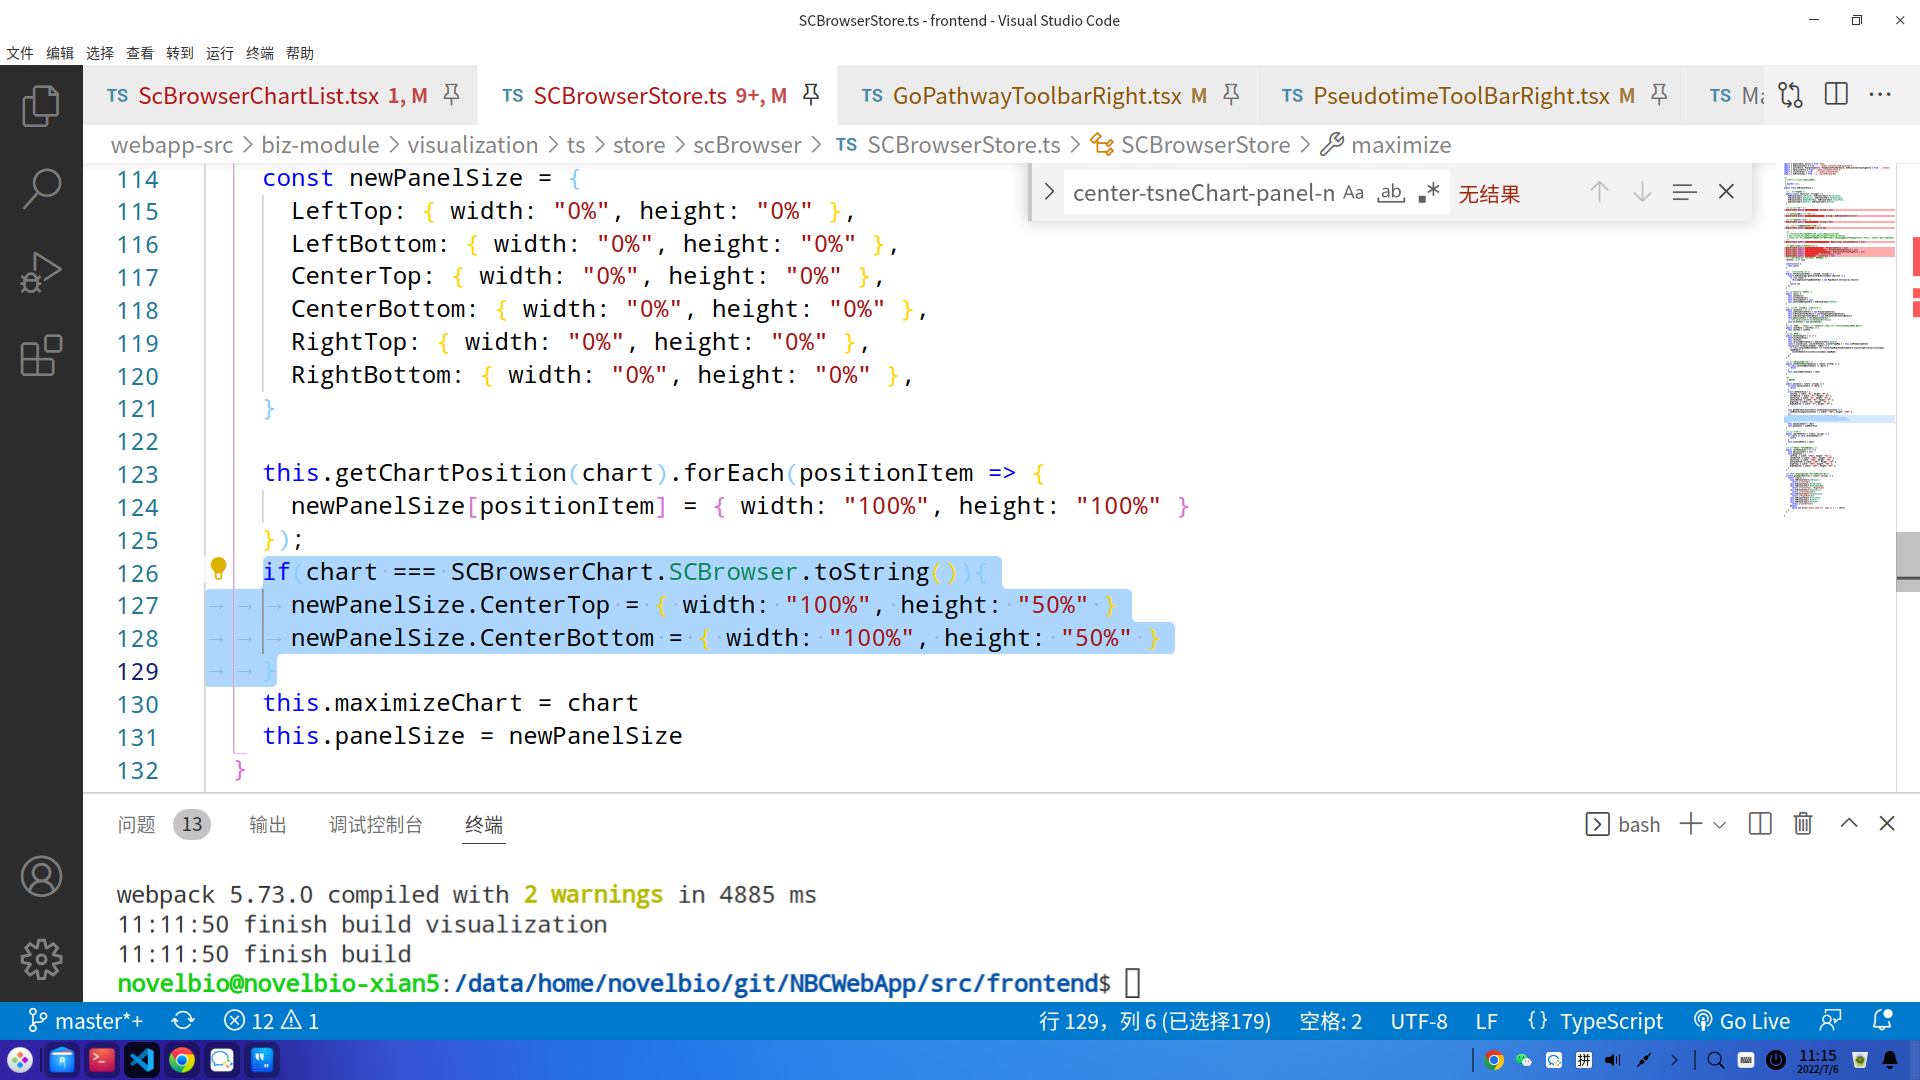
Task: Open the Manage settings gear
Action: coord(41,959)
